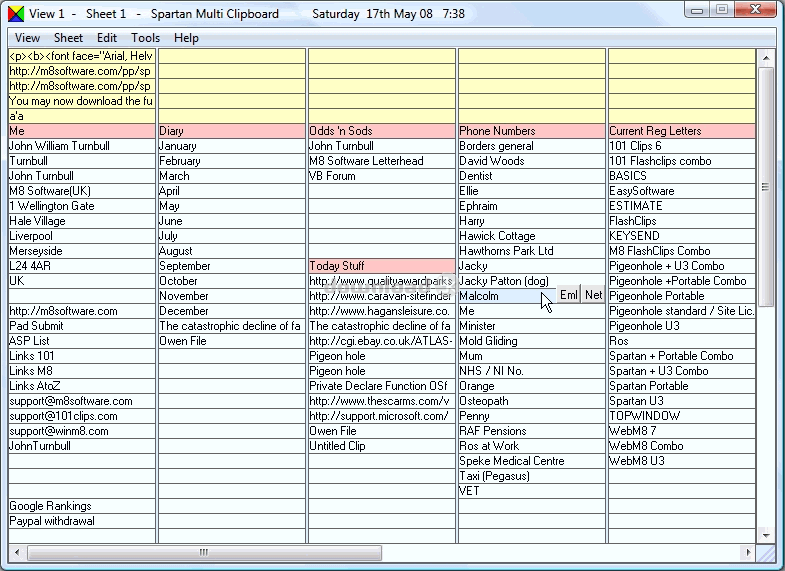Select the Current Reg Letters header
Image resolution: width=785 pixels, height=571 pixels.
pyautogui.click(x=681, y=131)
